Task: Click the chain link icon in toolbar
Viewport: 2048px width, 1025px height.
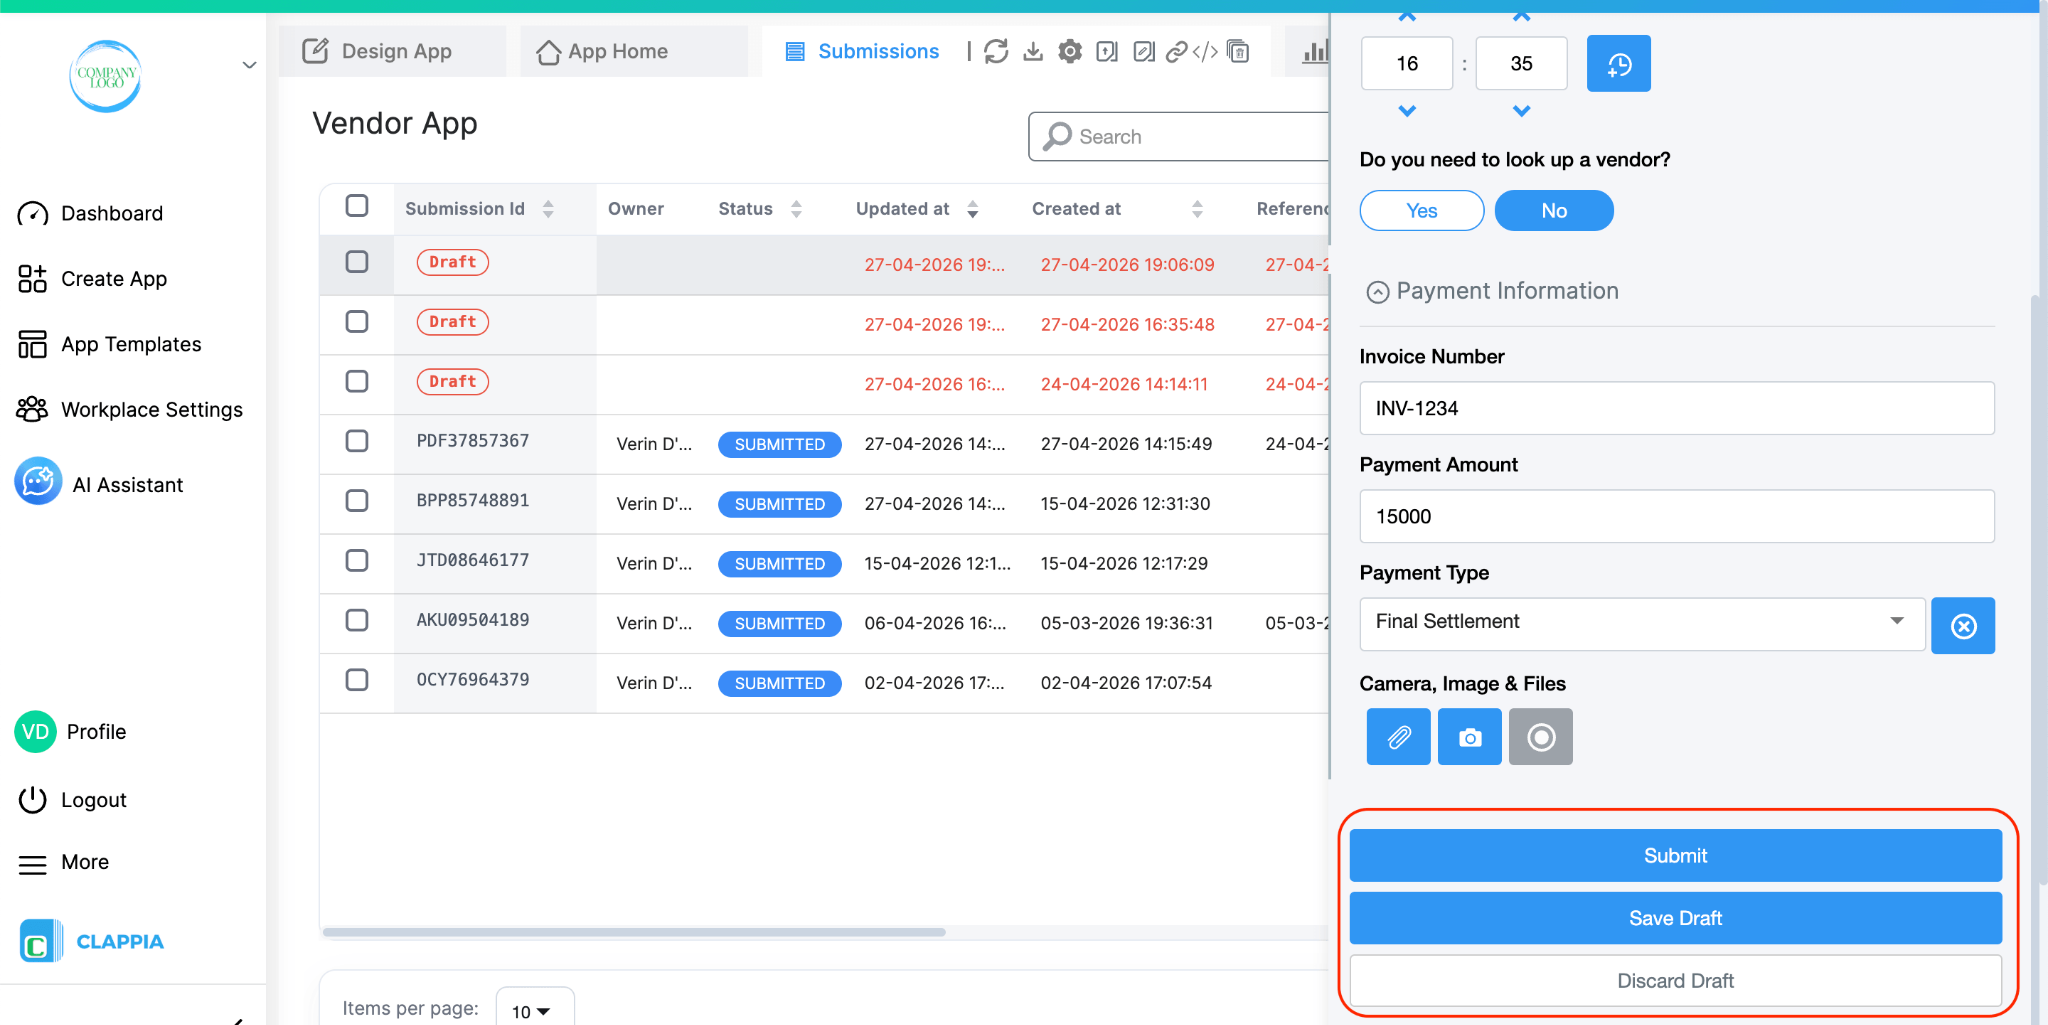Action: click(x=1177, y=51)
